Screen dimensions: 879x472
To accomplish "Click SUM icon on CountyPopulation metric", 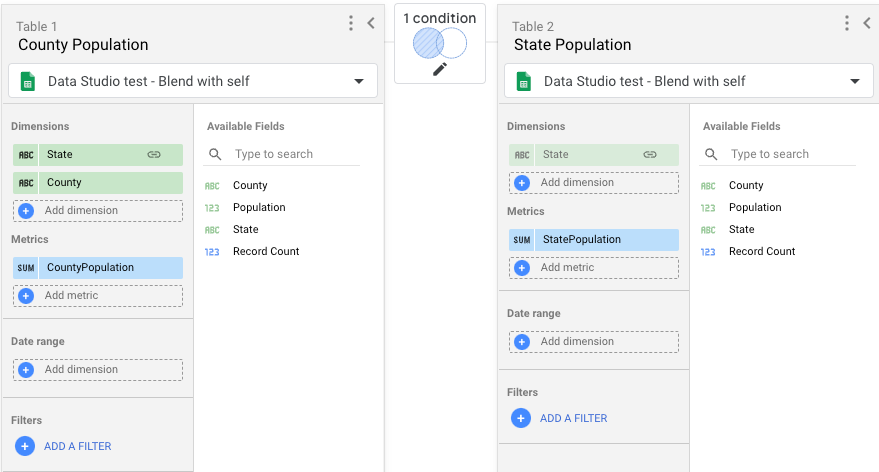I will 26,268.
